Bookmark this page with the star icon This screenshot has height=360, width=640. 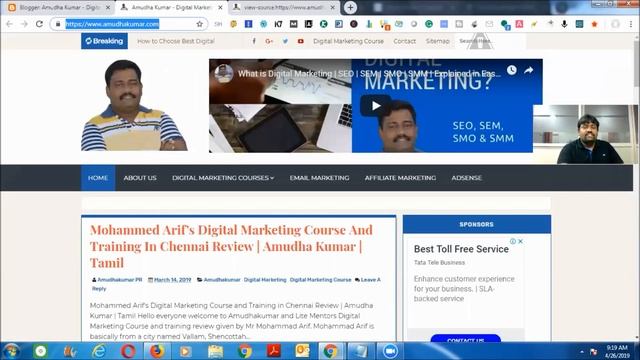click(200, 24)
